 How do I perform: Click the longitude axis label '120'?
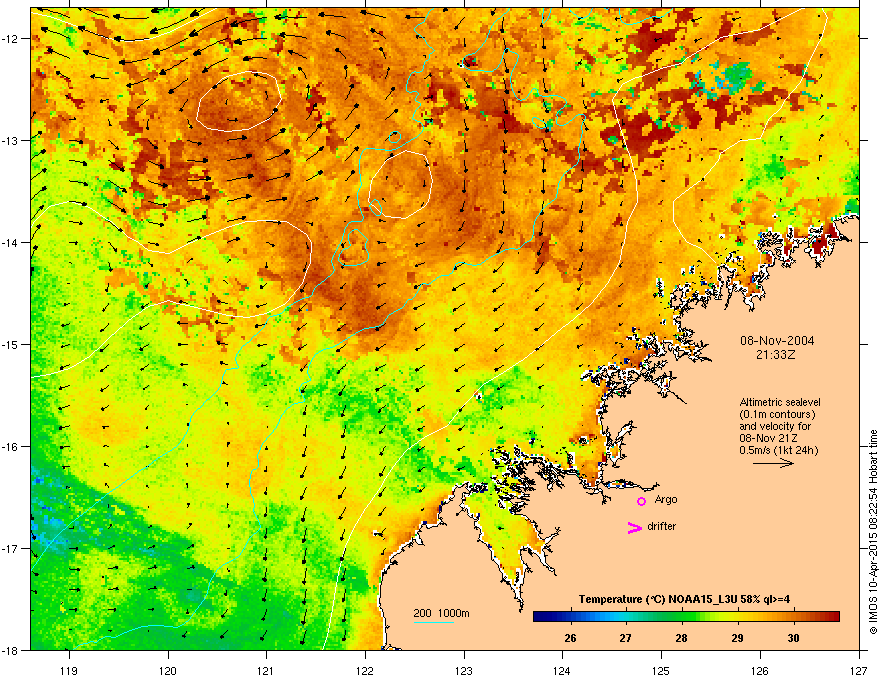coord(168,670)
